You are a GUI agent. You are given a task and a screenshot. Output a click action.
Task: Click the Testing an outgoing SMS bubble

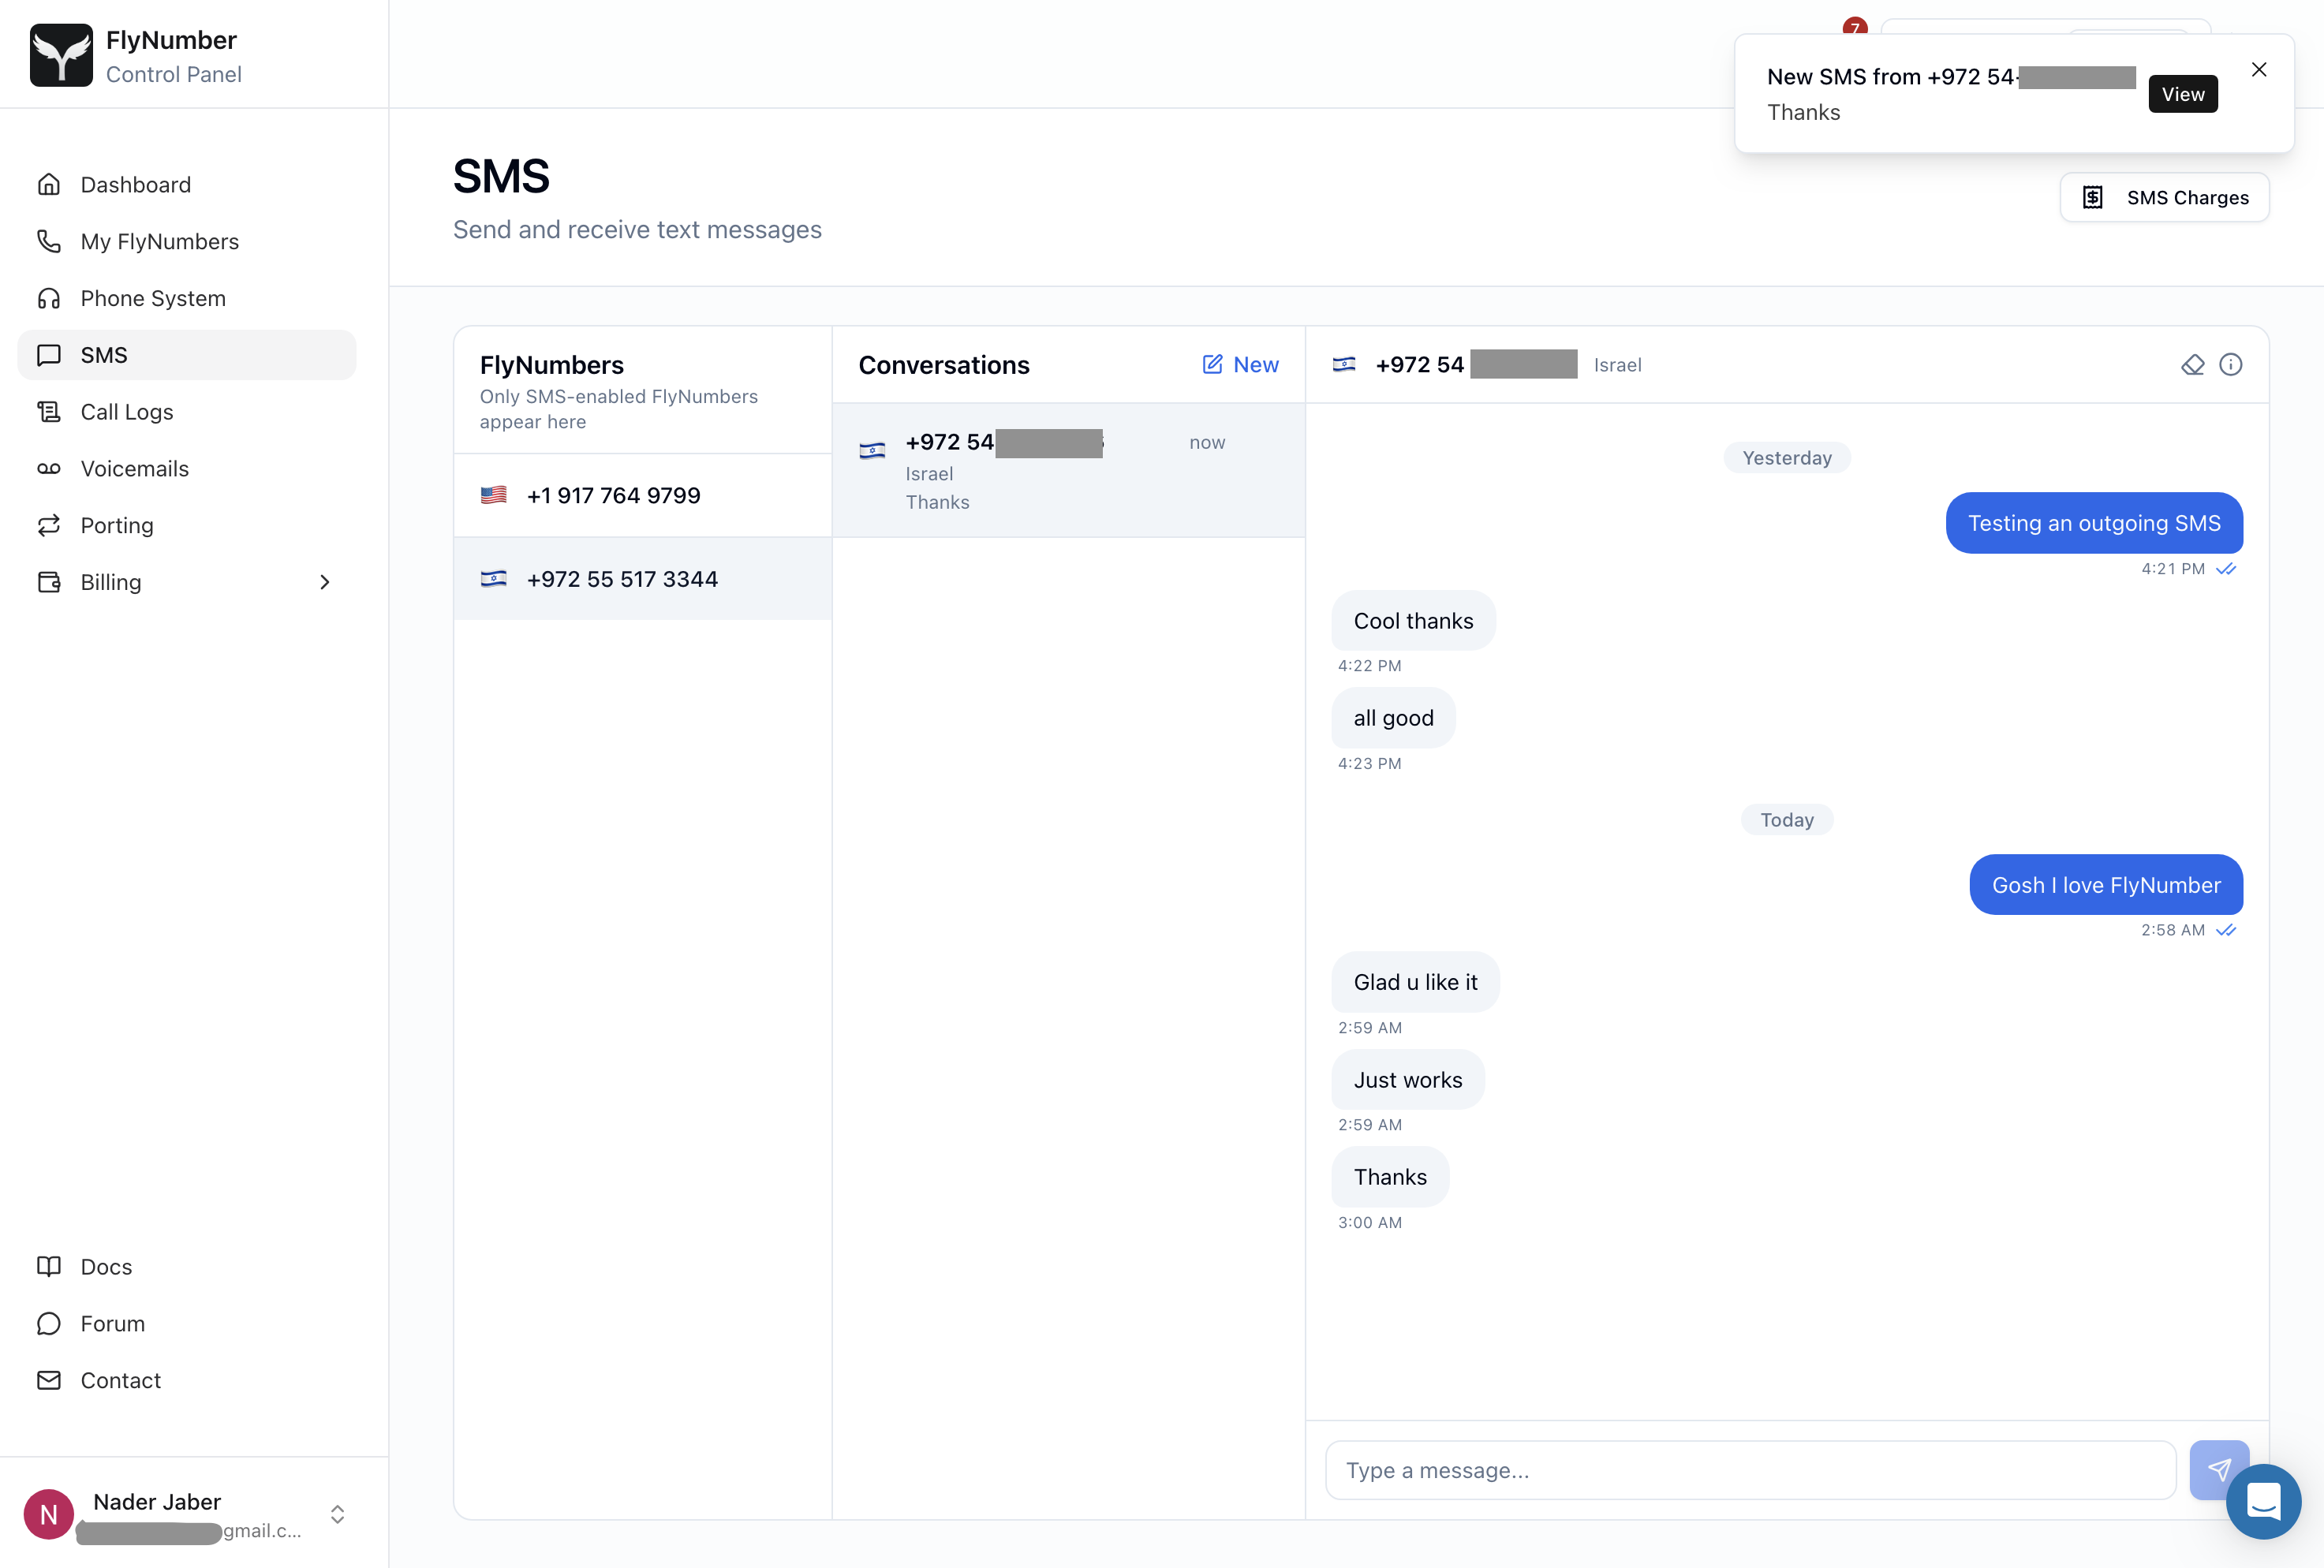click(2094, 523)
